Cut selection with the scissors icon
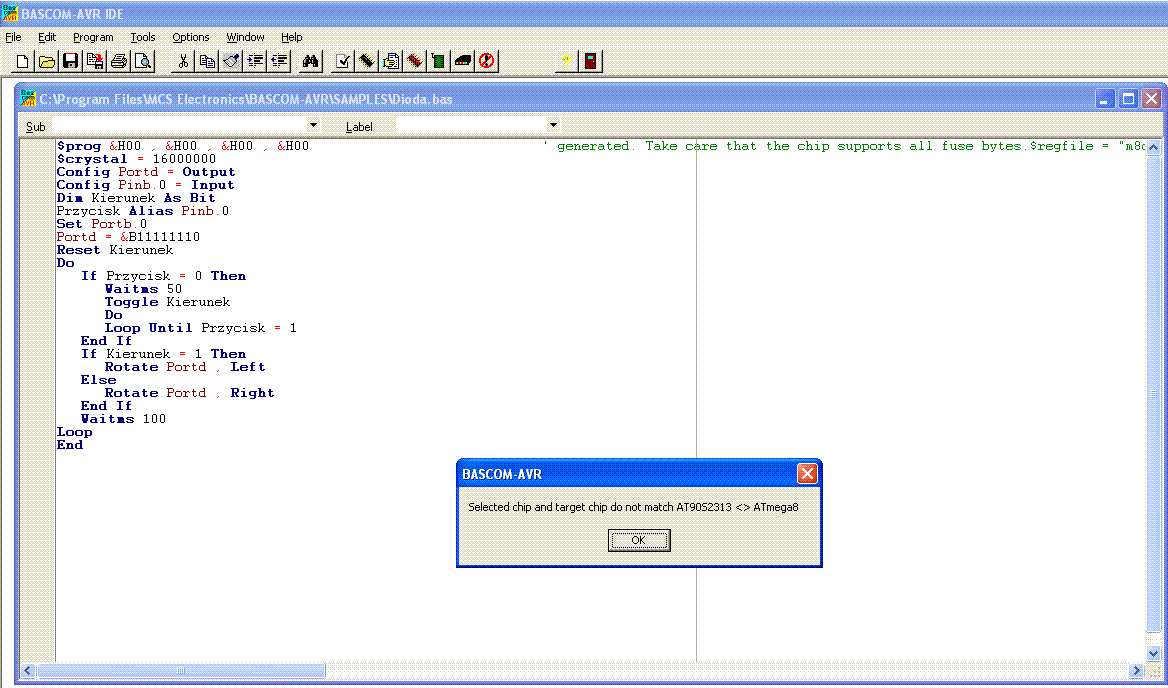1168x688 pixels. 183,61
